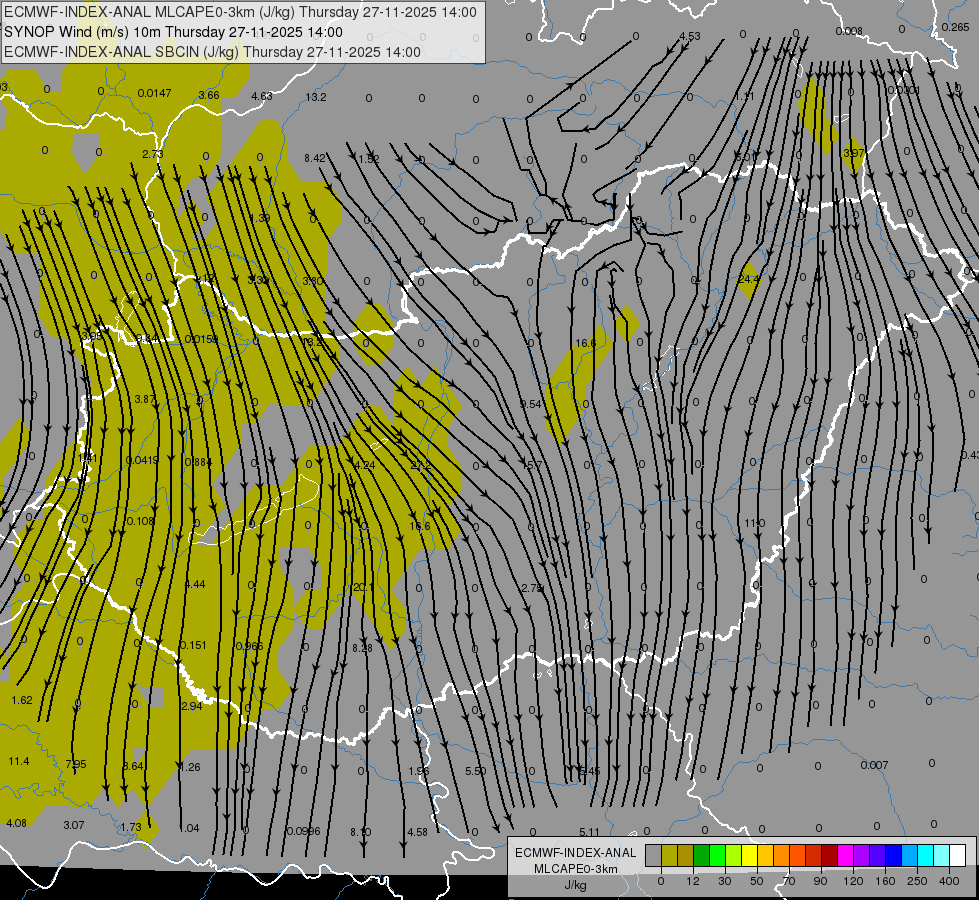Click the map value '11.4'
This screenshot has width=979, height=900.
click(x=19, y=761)
